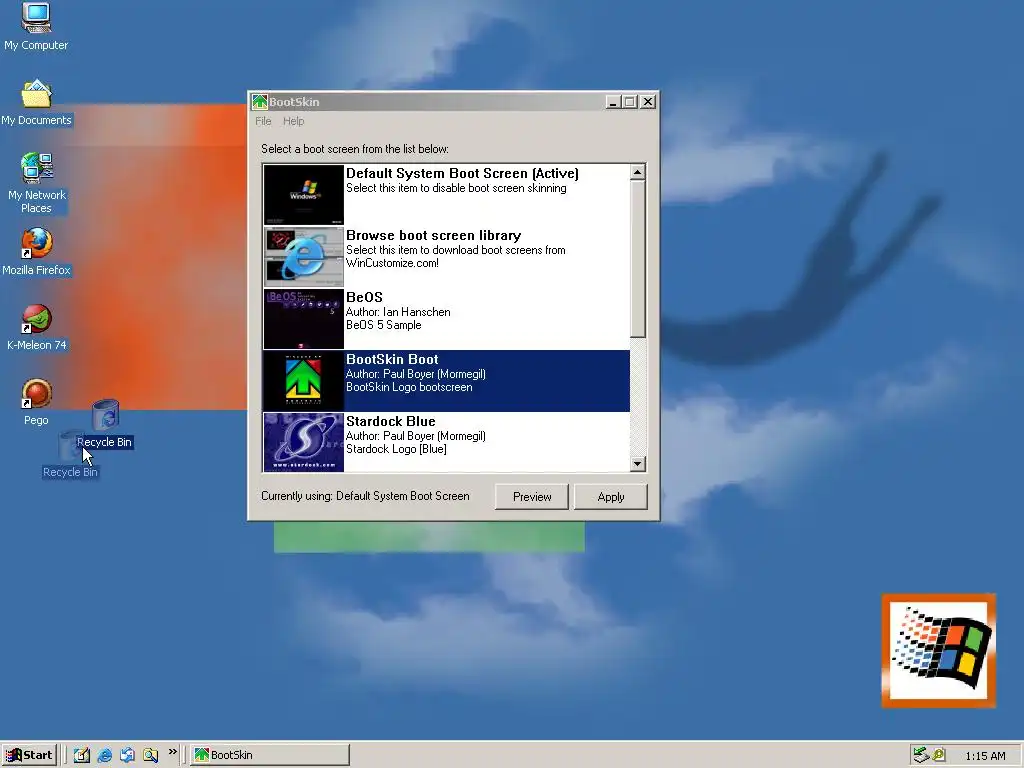Click the Preview button
The width and height of the screenshot is (1024, 768).
click(532, 497)
